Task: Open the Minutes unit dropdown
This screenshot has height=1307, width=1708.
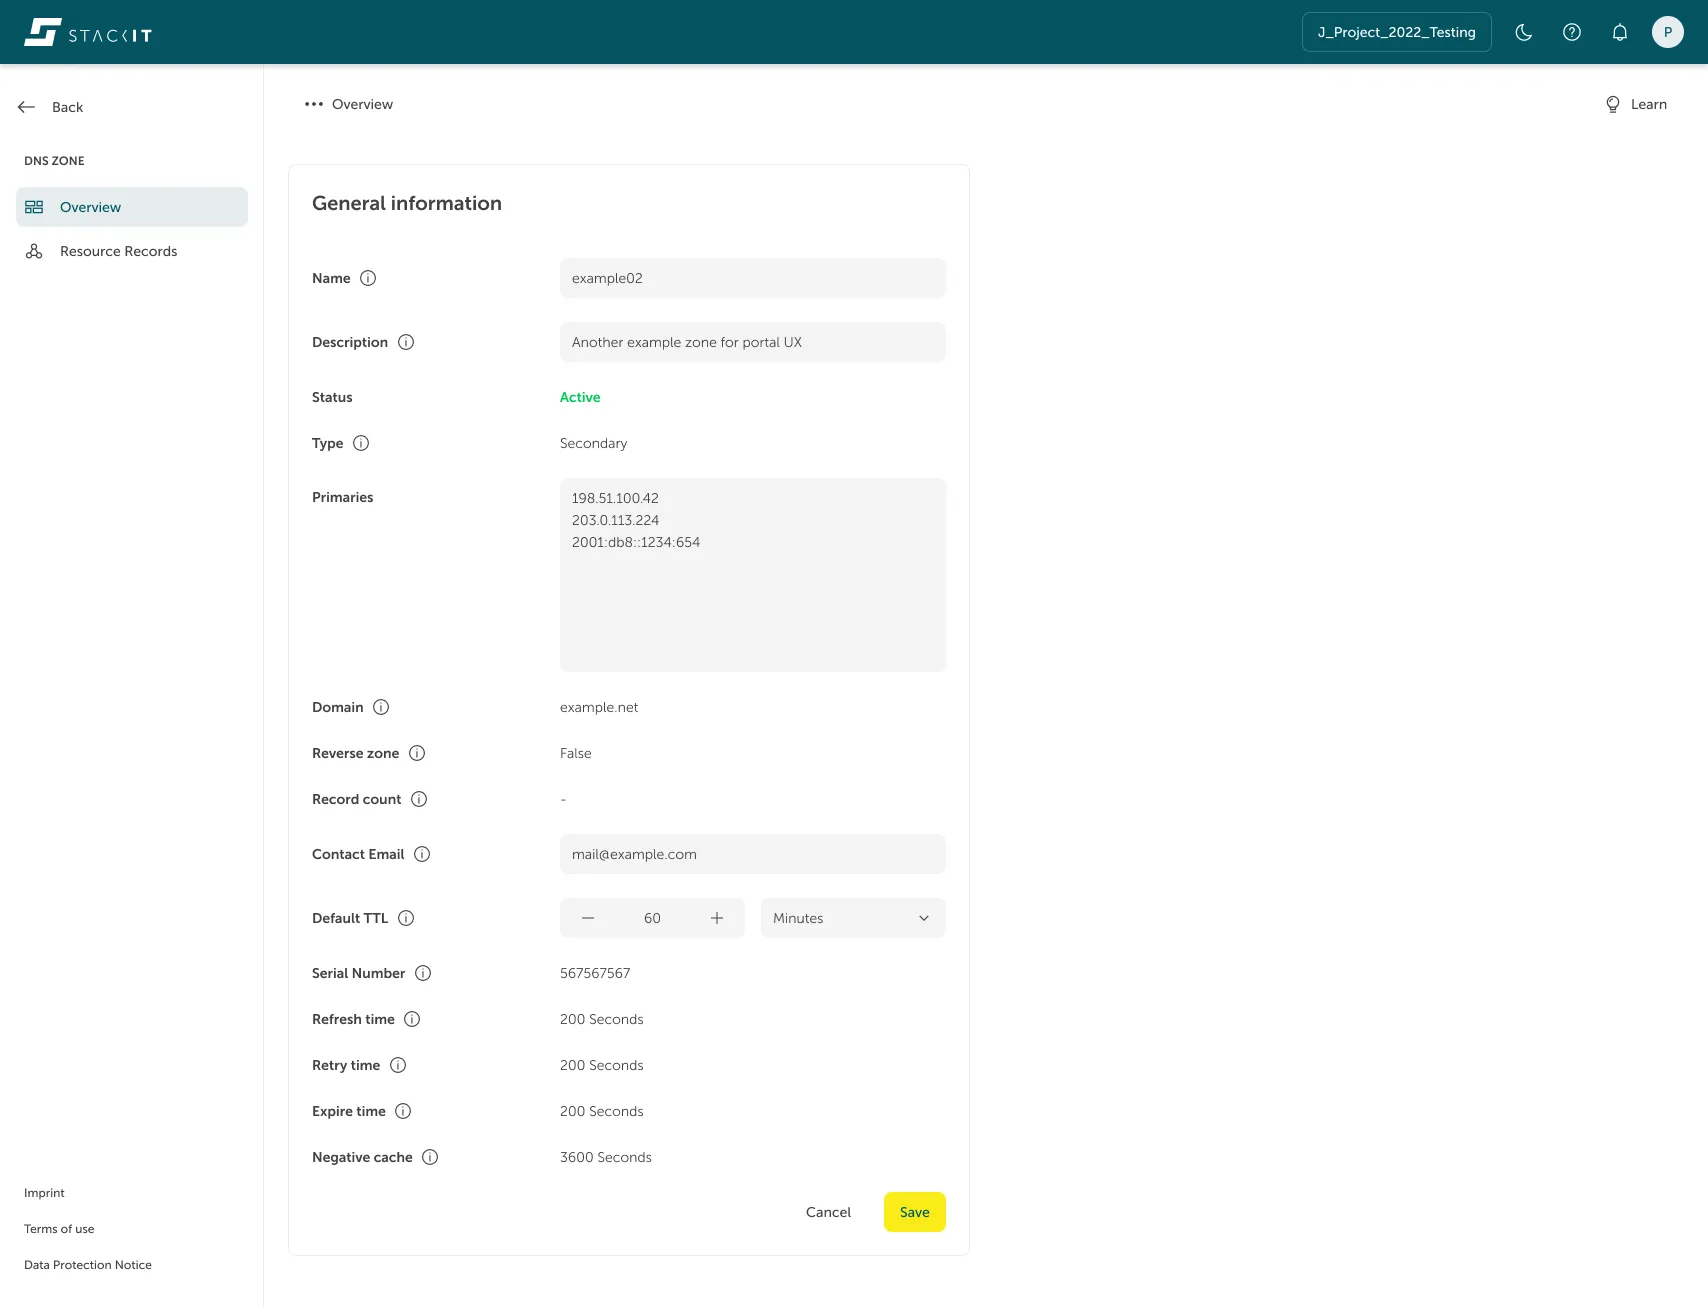Action: [851, 918]
